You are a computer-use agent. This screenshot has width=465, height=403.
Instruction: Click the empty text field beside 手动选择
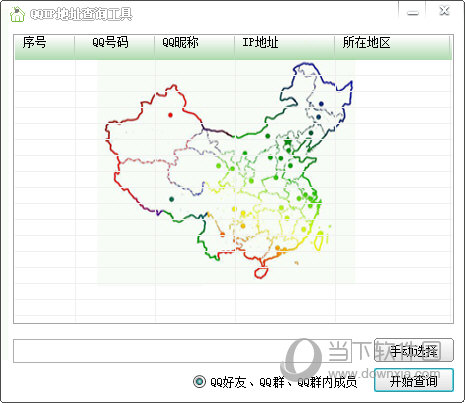tap(182, 351)
